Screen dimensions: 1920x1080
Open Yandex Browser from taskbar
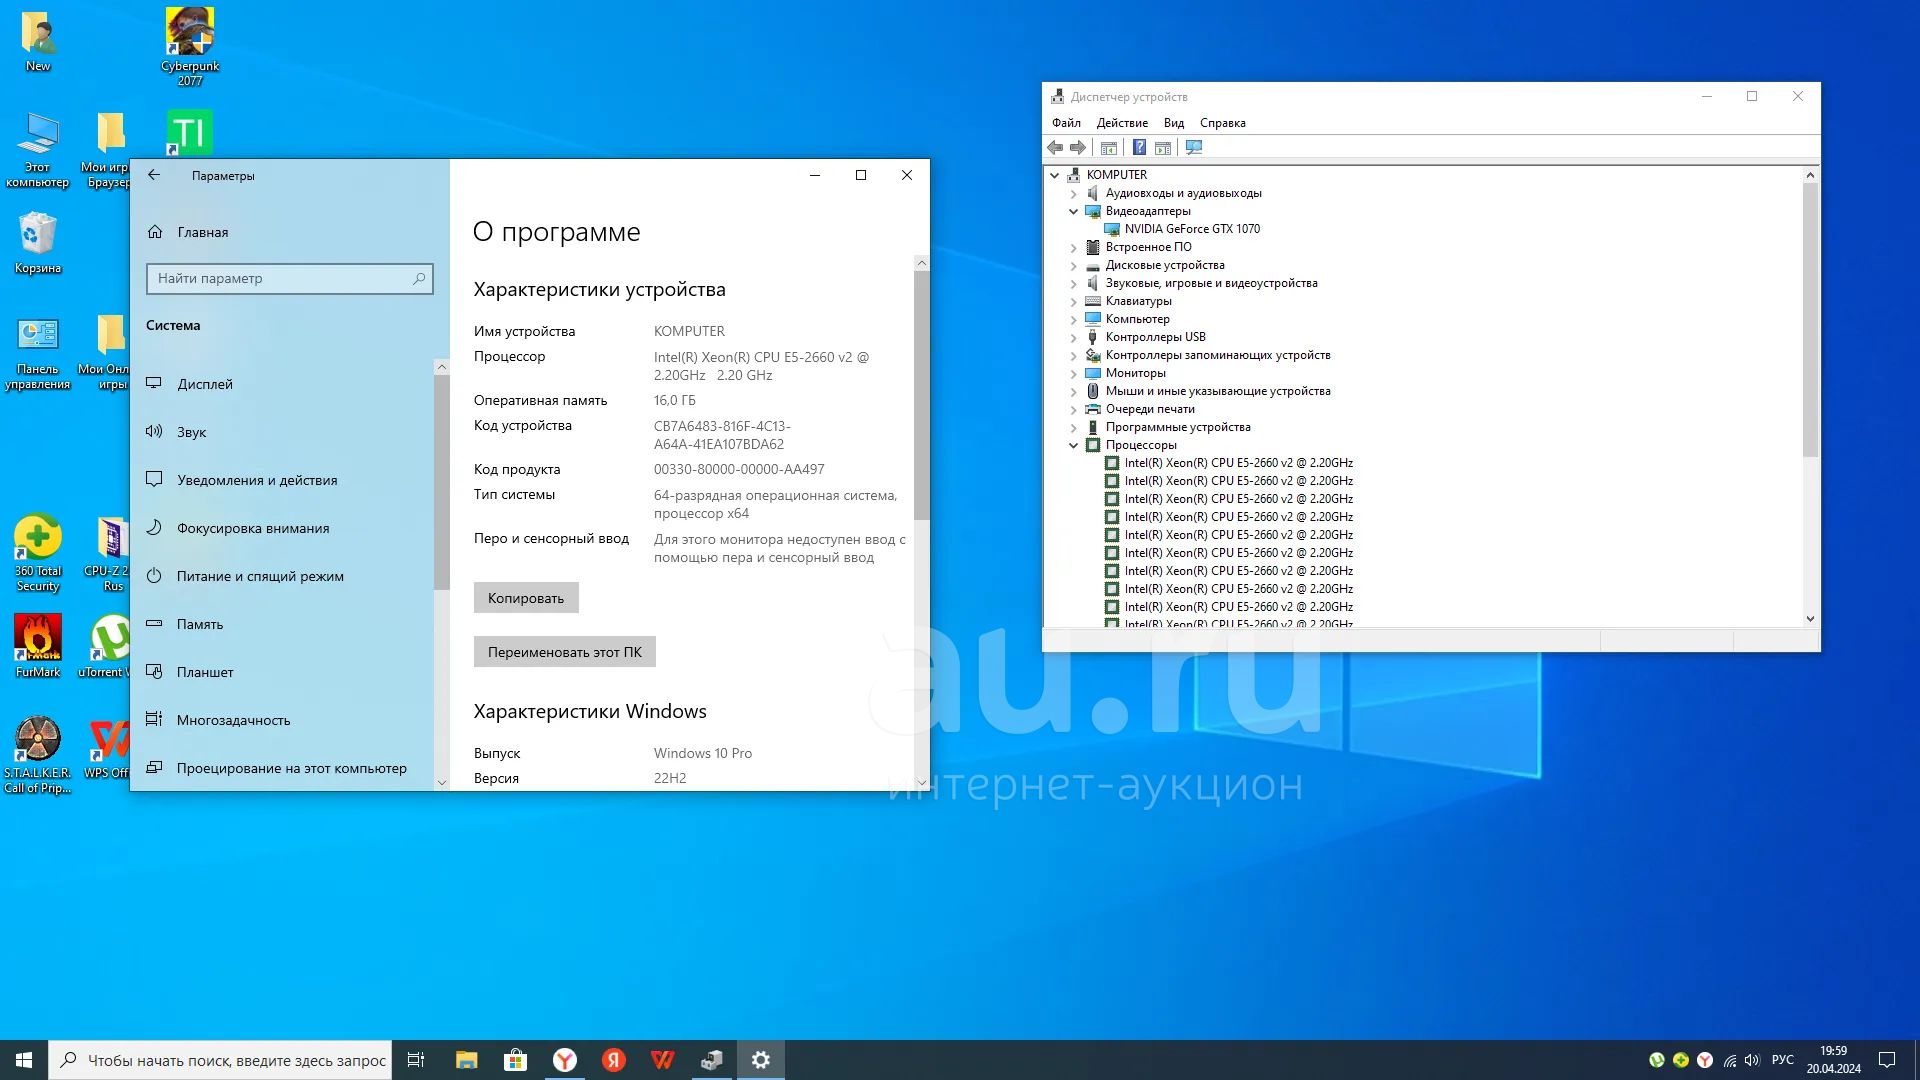tap(565, 1060)
